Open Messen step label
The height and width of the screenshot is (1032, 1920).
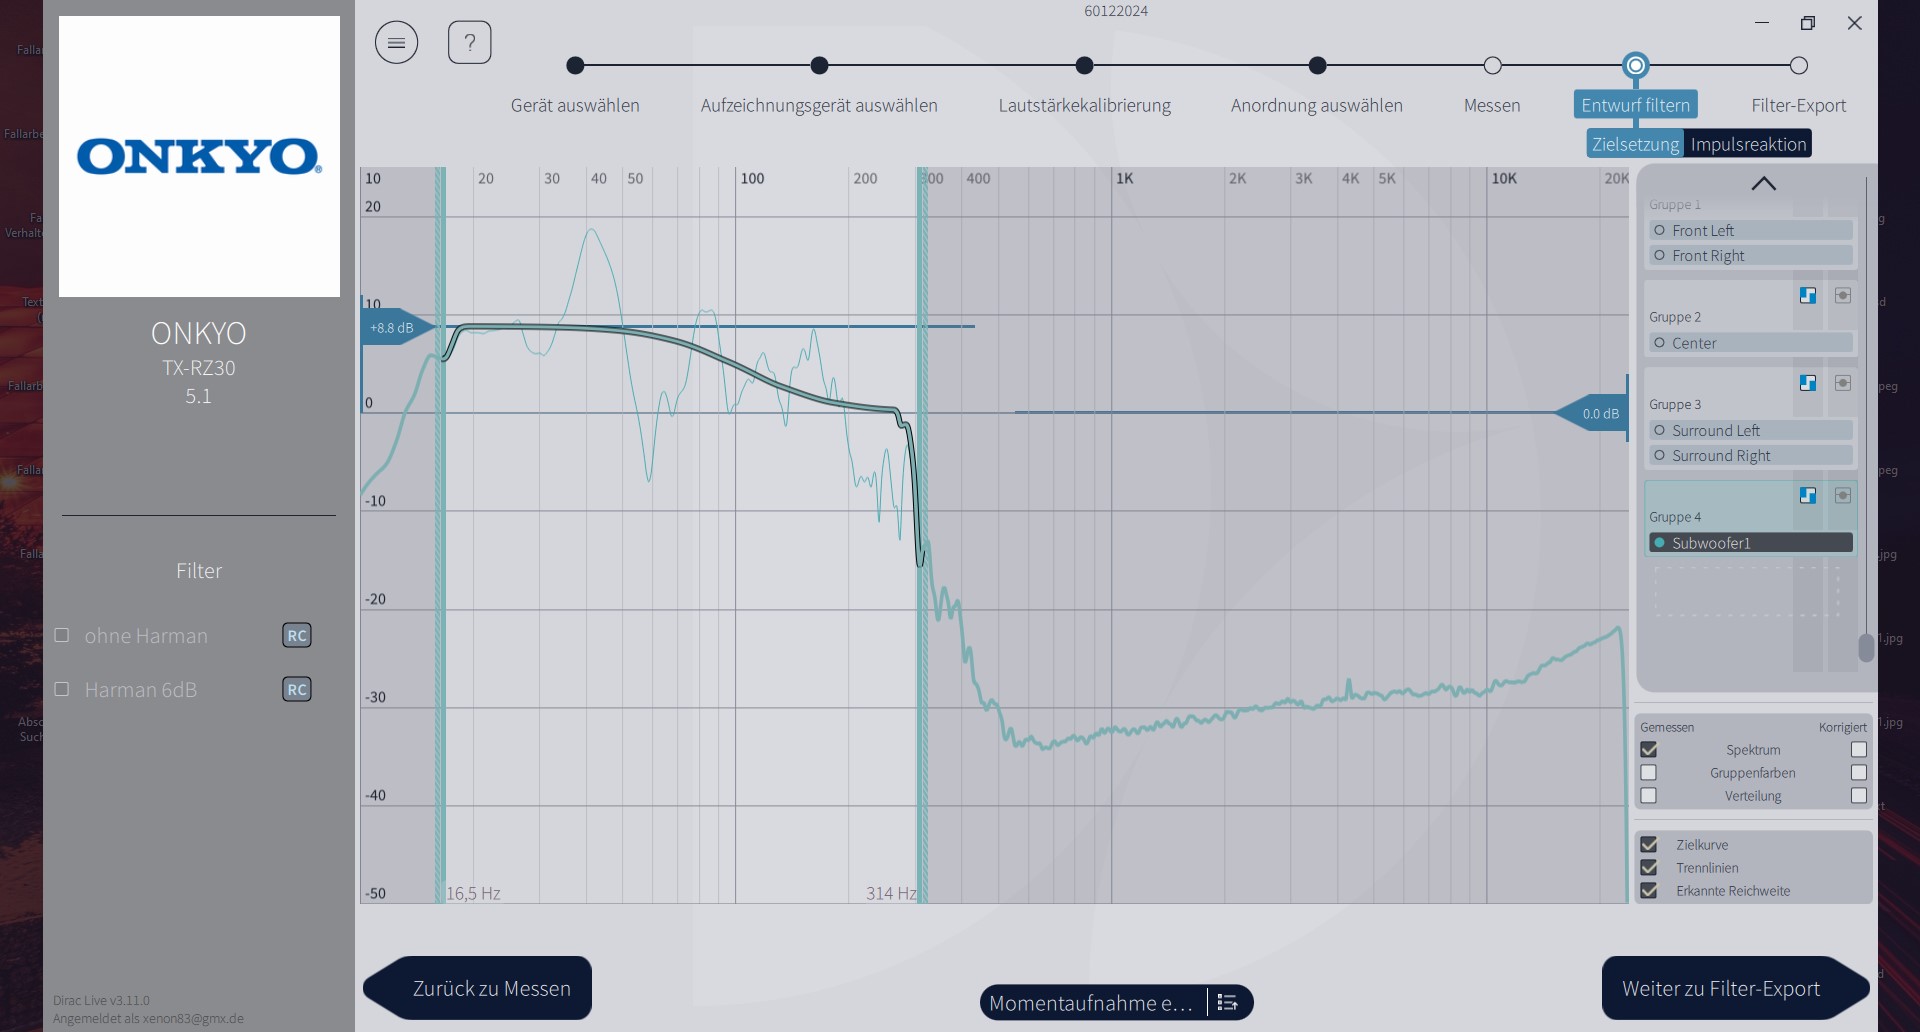1492,106
